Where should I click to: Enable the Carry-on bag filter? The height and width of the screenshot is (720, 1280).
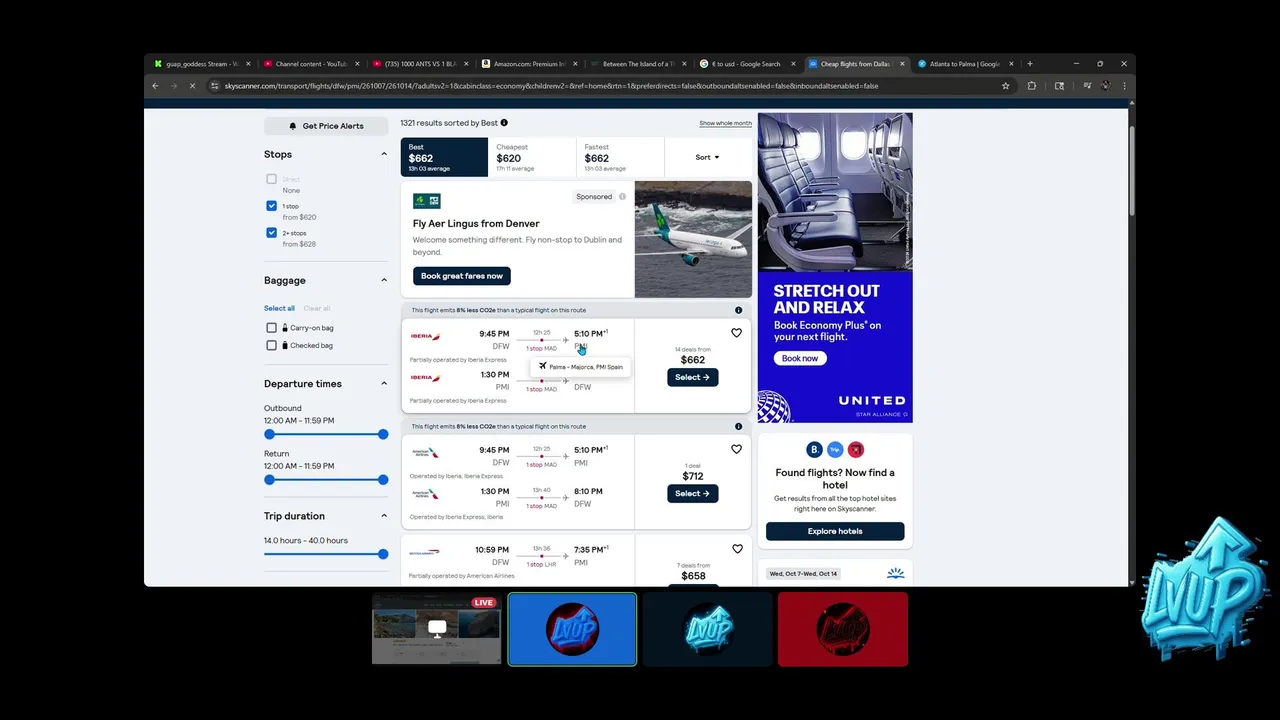click(271, 328)
